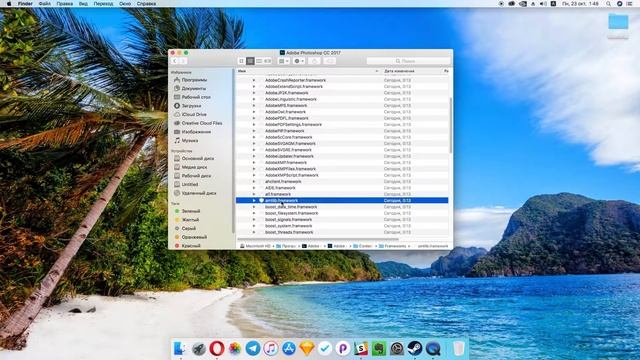Screen dimensions: 640x360
Task: Open Creative Cloud Files in sidebar
Action: (x=198, y=123)
